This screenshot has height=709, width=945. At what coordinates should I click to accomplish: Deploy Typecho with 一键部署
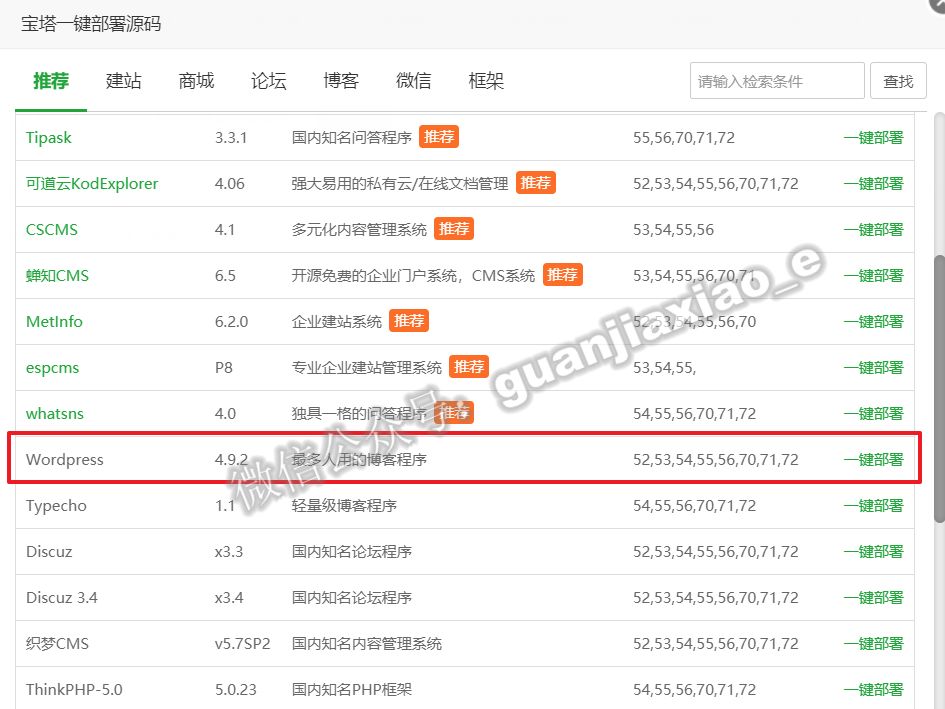pyautogui.click(x=873, y=505)
